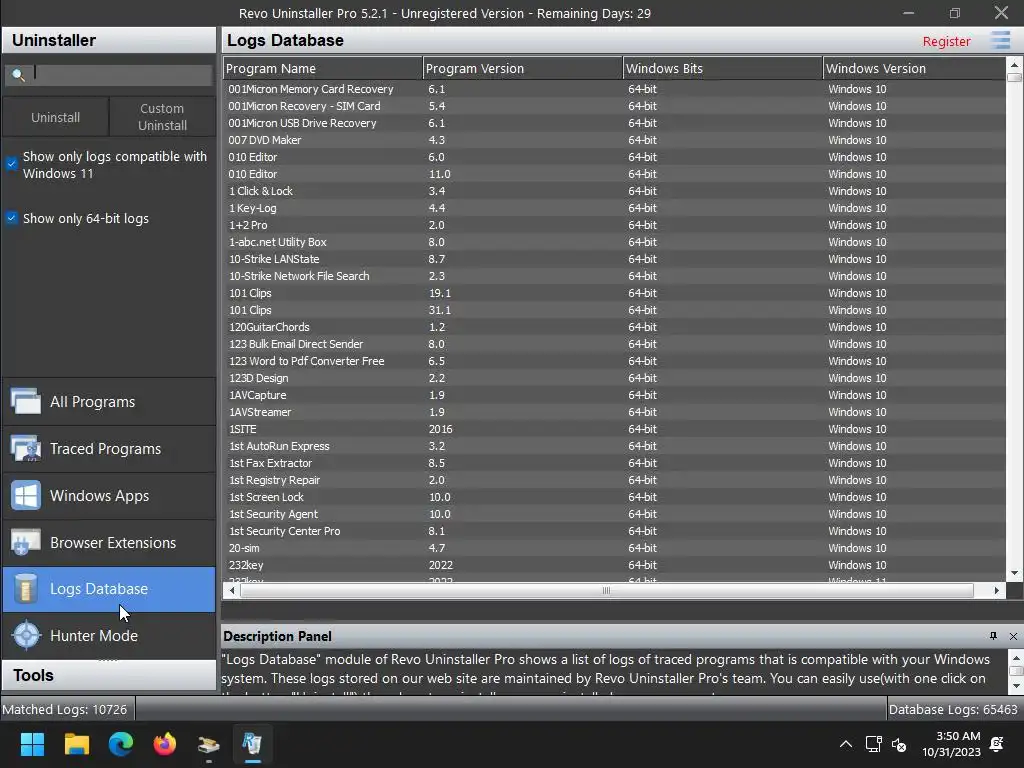1024x768 pixels.
Task: Toggle Show only logs compatible with Windows 11
Action: [x=12, y=163]
